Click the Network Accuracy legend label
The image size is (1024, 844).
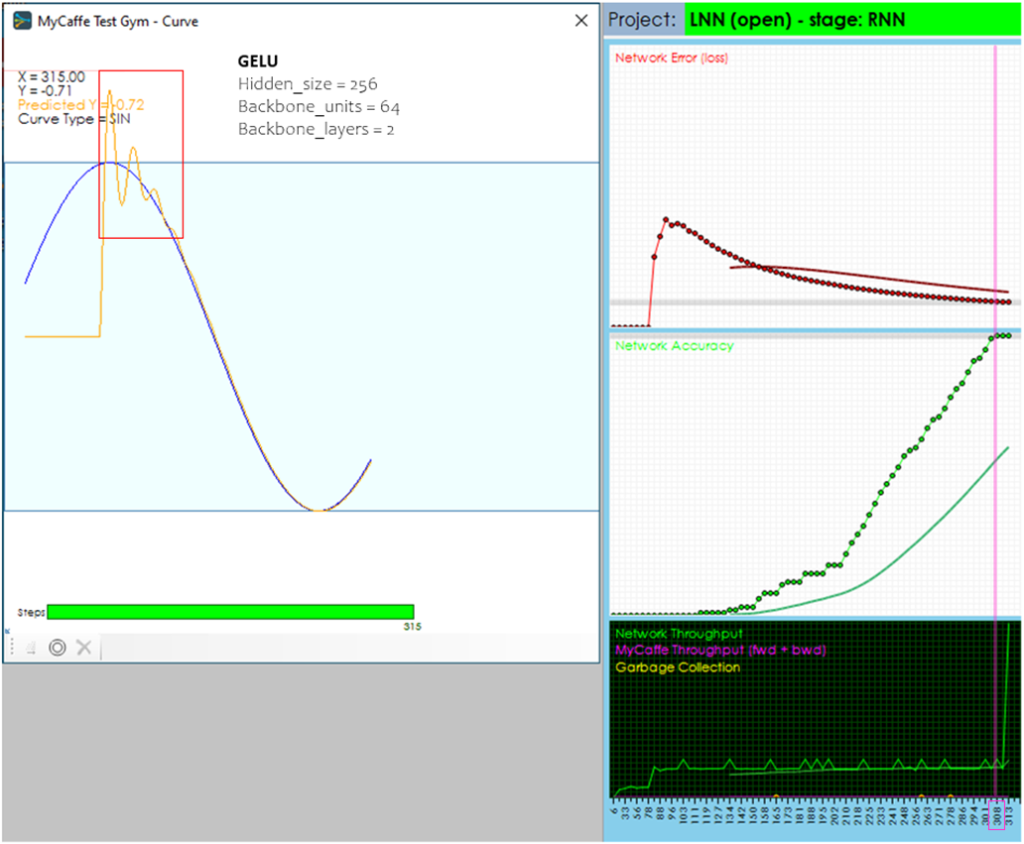tap(673, 346)
